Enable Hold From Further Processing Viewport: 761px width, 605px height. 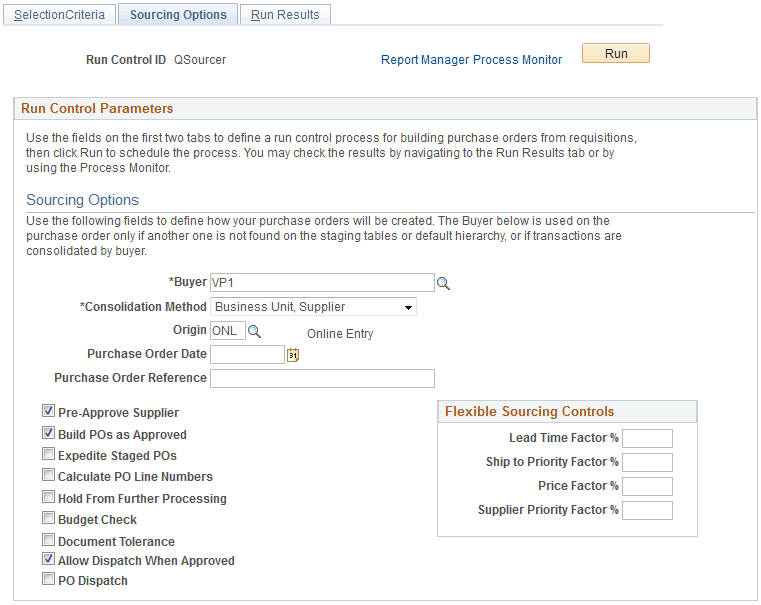(48, 496)
